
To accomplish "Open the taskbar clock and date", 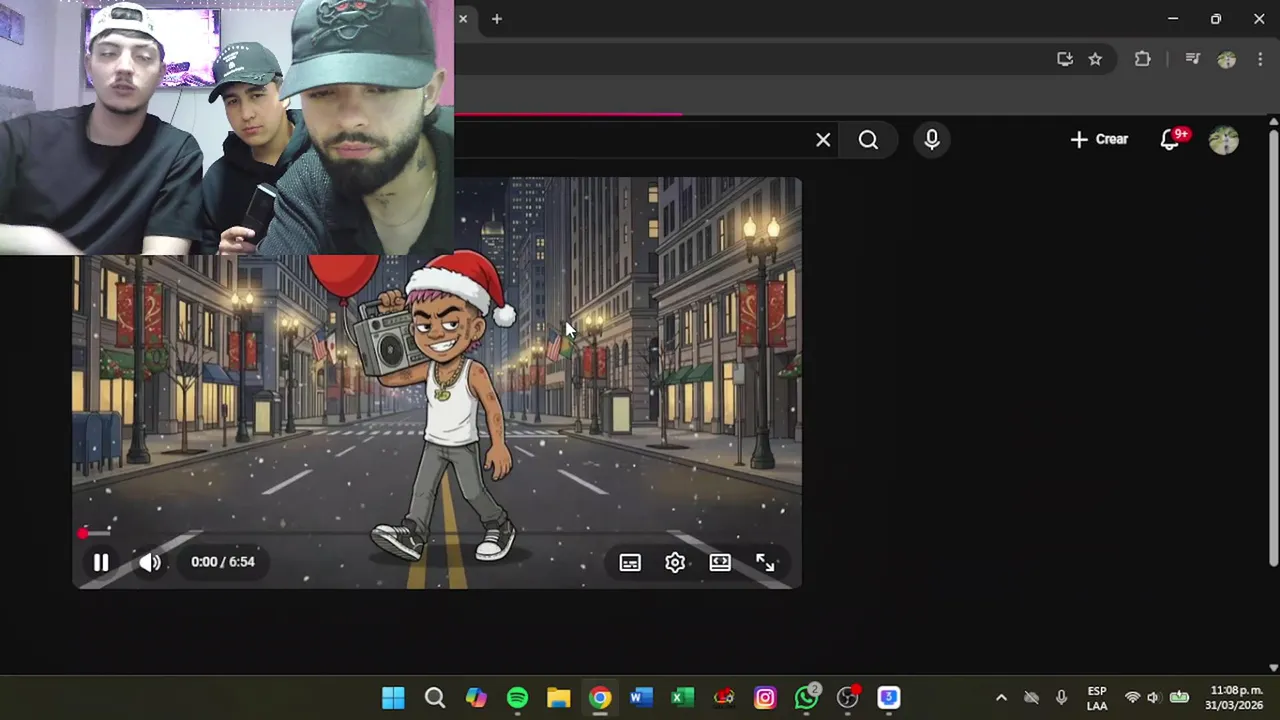I will click(1236, 698).
